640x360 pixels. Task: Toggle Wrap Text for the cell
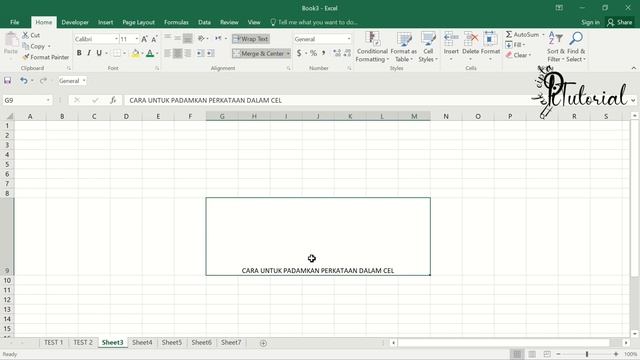(x=251, y=39)
